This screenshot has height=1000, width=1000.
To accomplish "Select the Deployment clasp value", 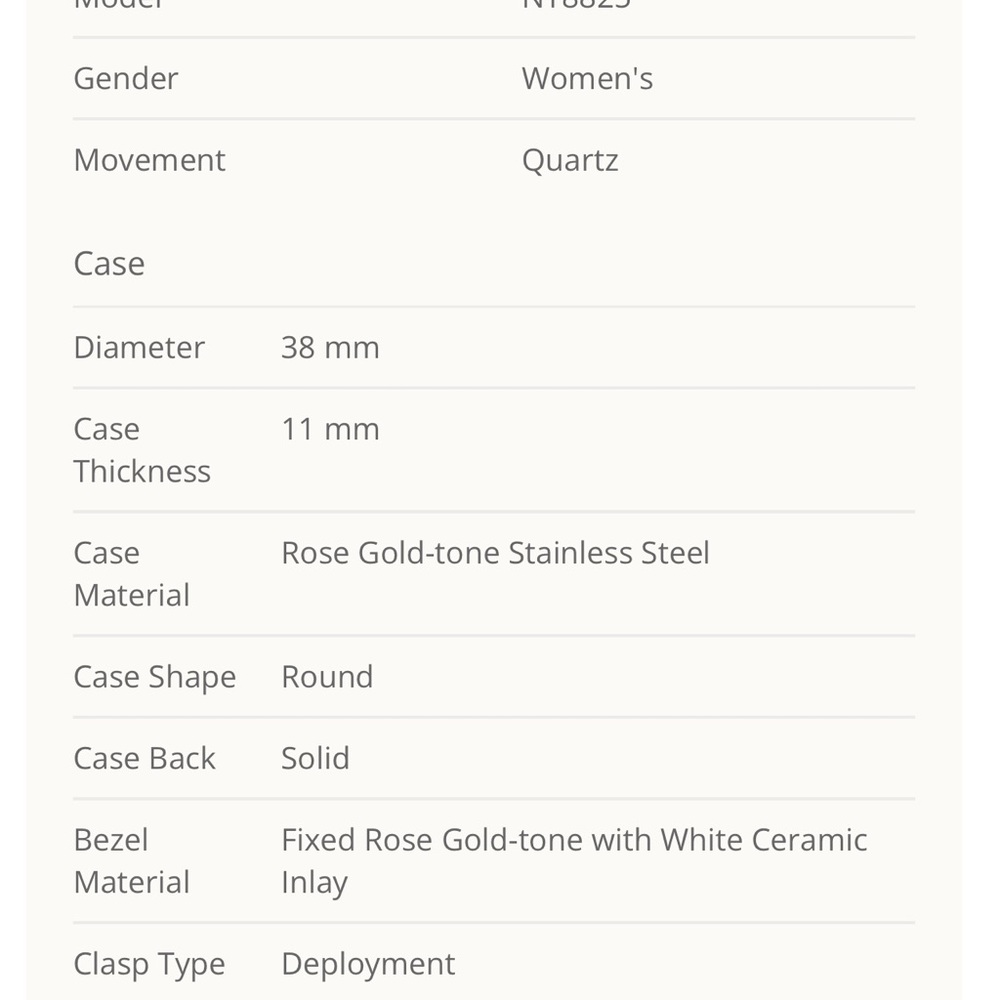I will [368, 964].
